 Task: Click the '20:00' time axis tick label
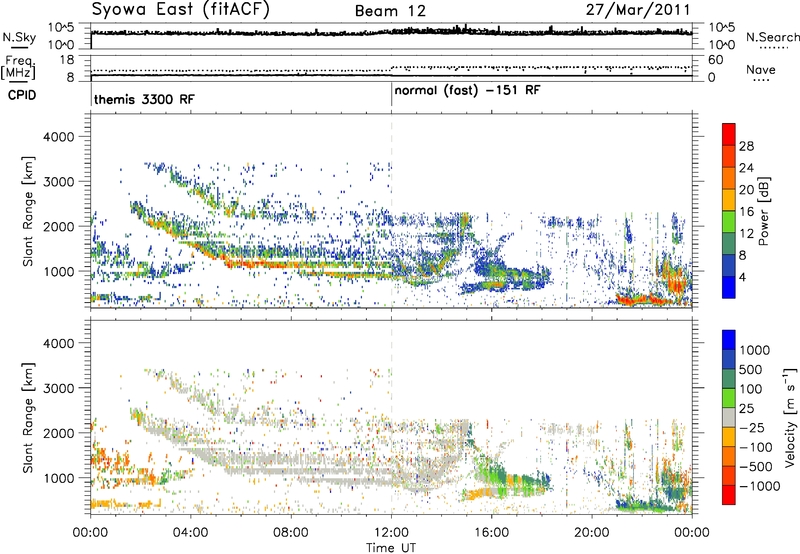coord(592,533)
